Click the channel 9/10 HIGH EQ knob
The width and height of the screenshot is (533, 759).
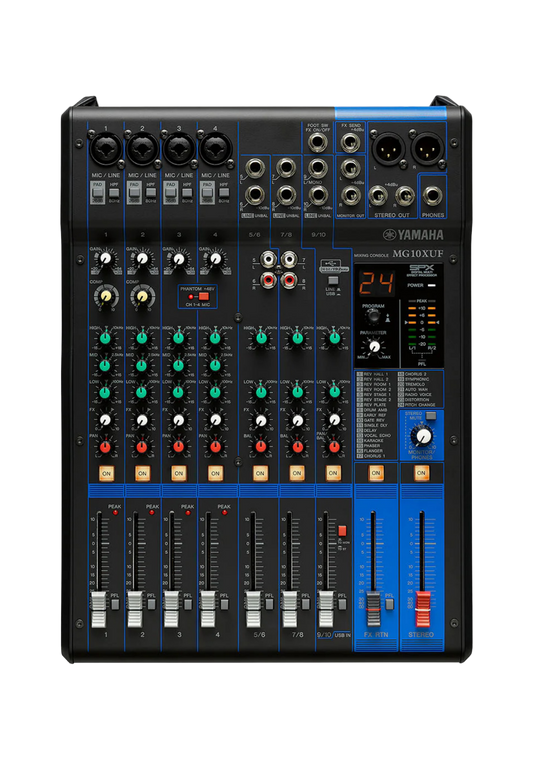pyautogui.click(x=334, y=337)
